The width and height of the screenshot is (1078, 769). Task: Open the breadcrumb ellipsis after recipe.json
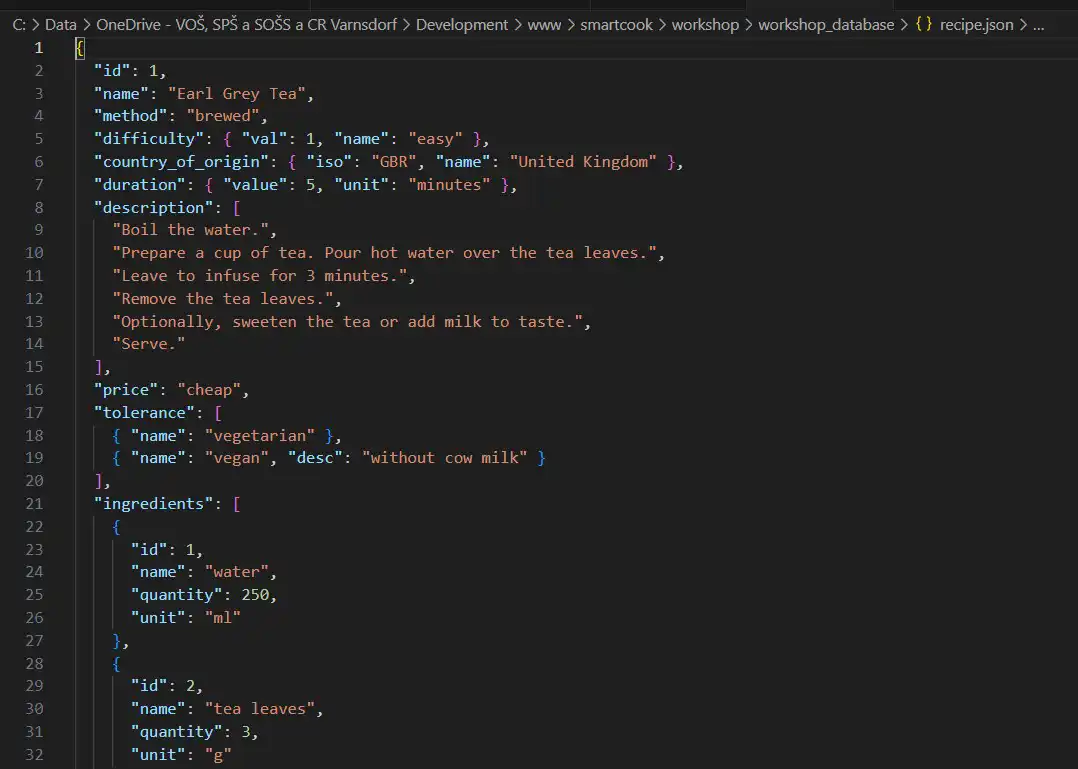[1038, 26]
